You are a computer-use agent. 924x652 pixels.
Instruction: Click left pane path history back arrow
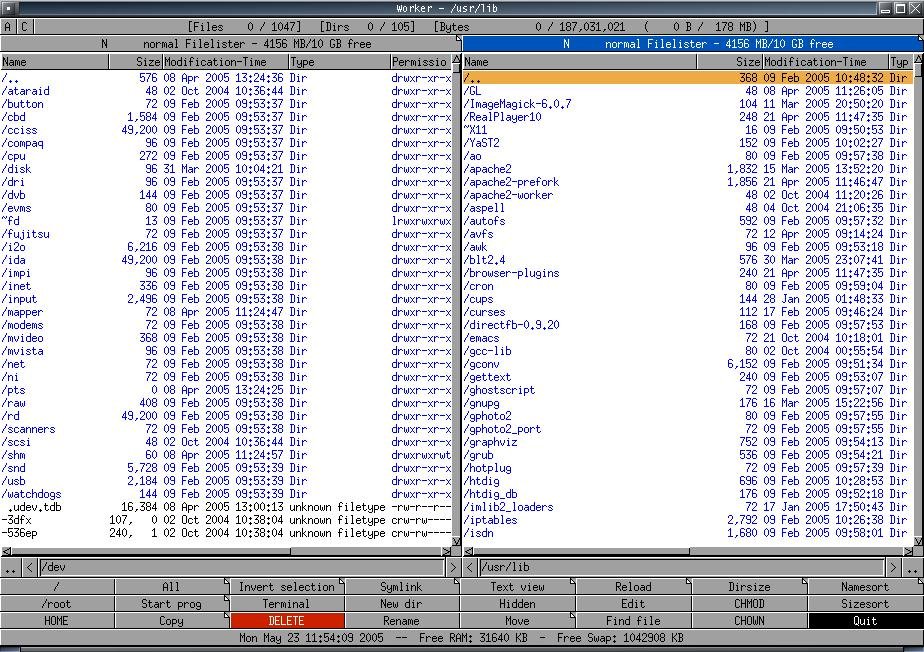coord(29,568)
